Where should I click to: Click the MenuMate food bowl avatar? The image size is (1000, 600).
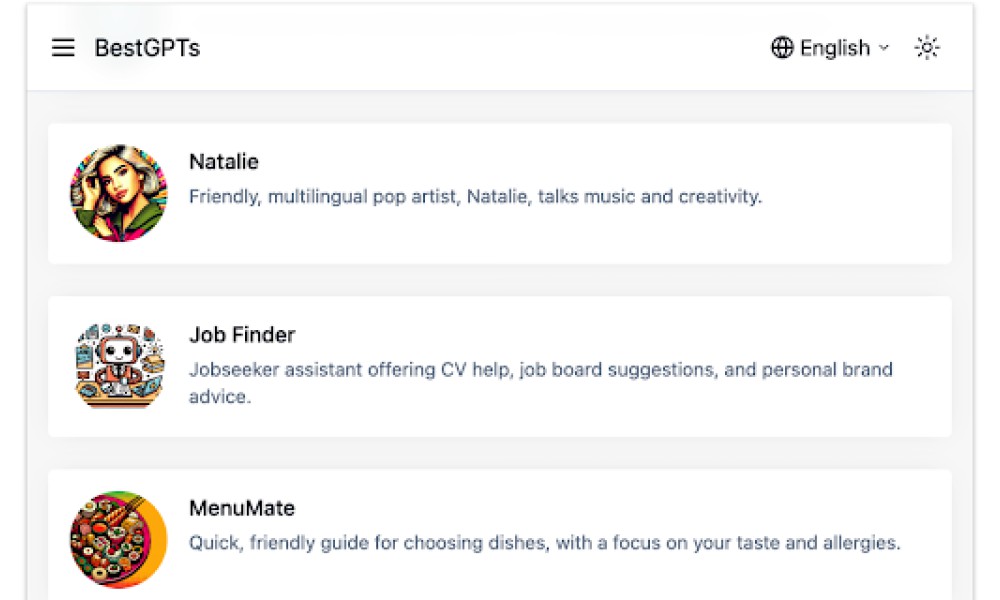pos(119,539)
